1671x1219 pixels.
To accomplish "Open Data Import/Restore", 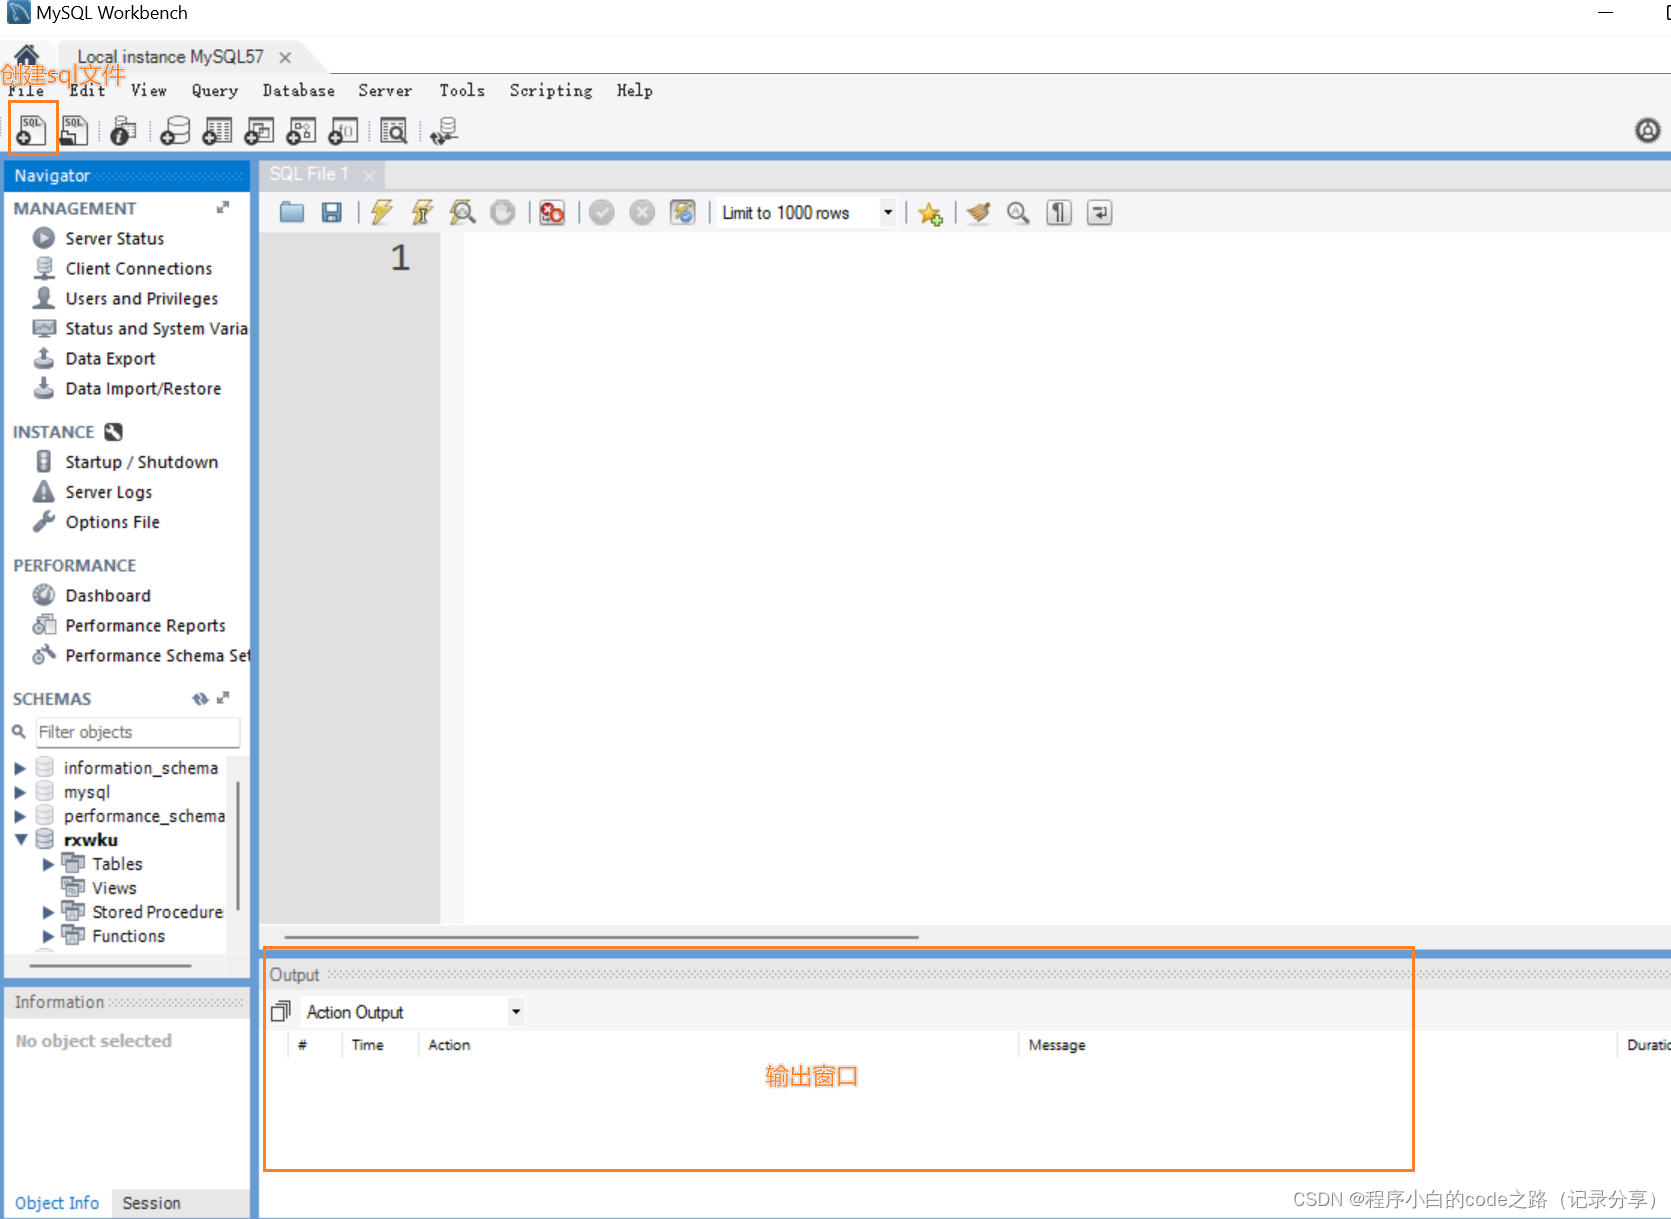I will click(144, 388).
